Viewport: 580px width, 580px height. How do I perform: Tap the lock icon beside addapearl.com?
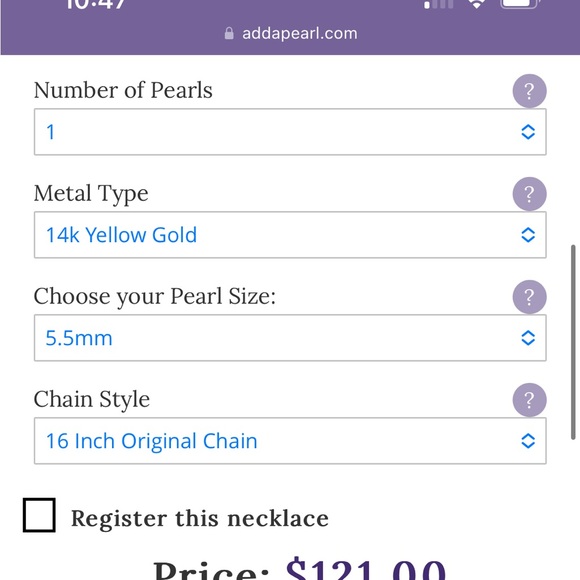229,33
